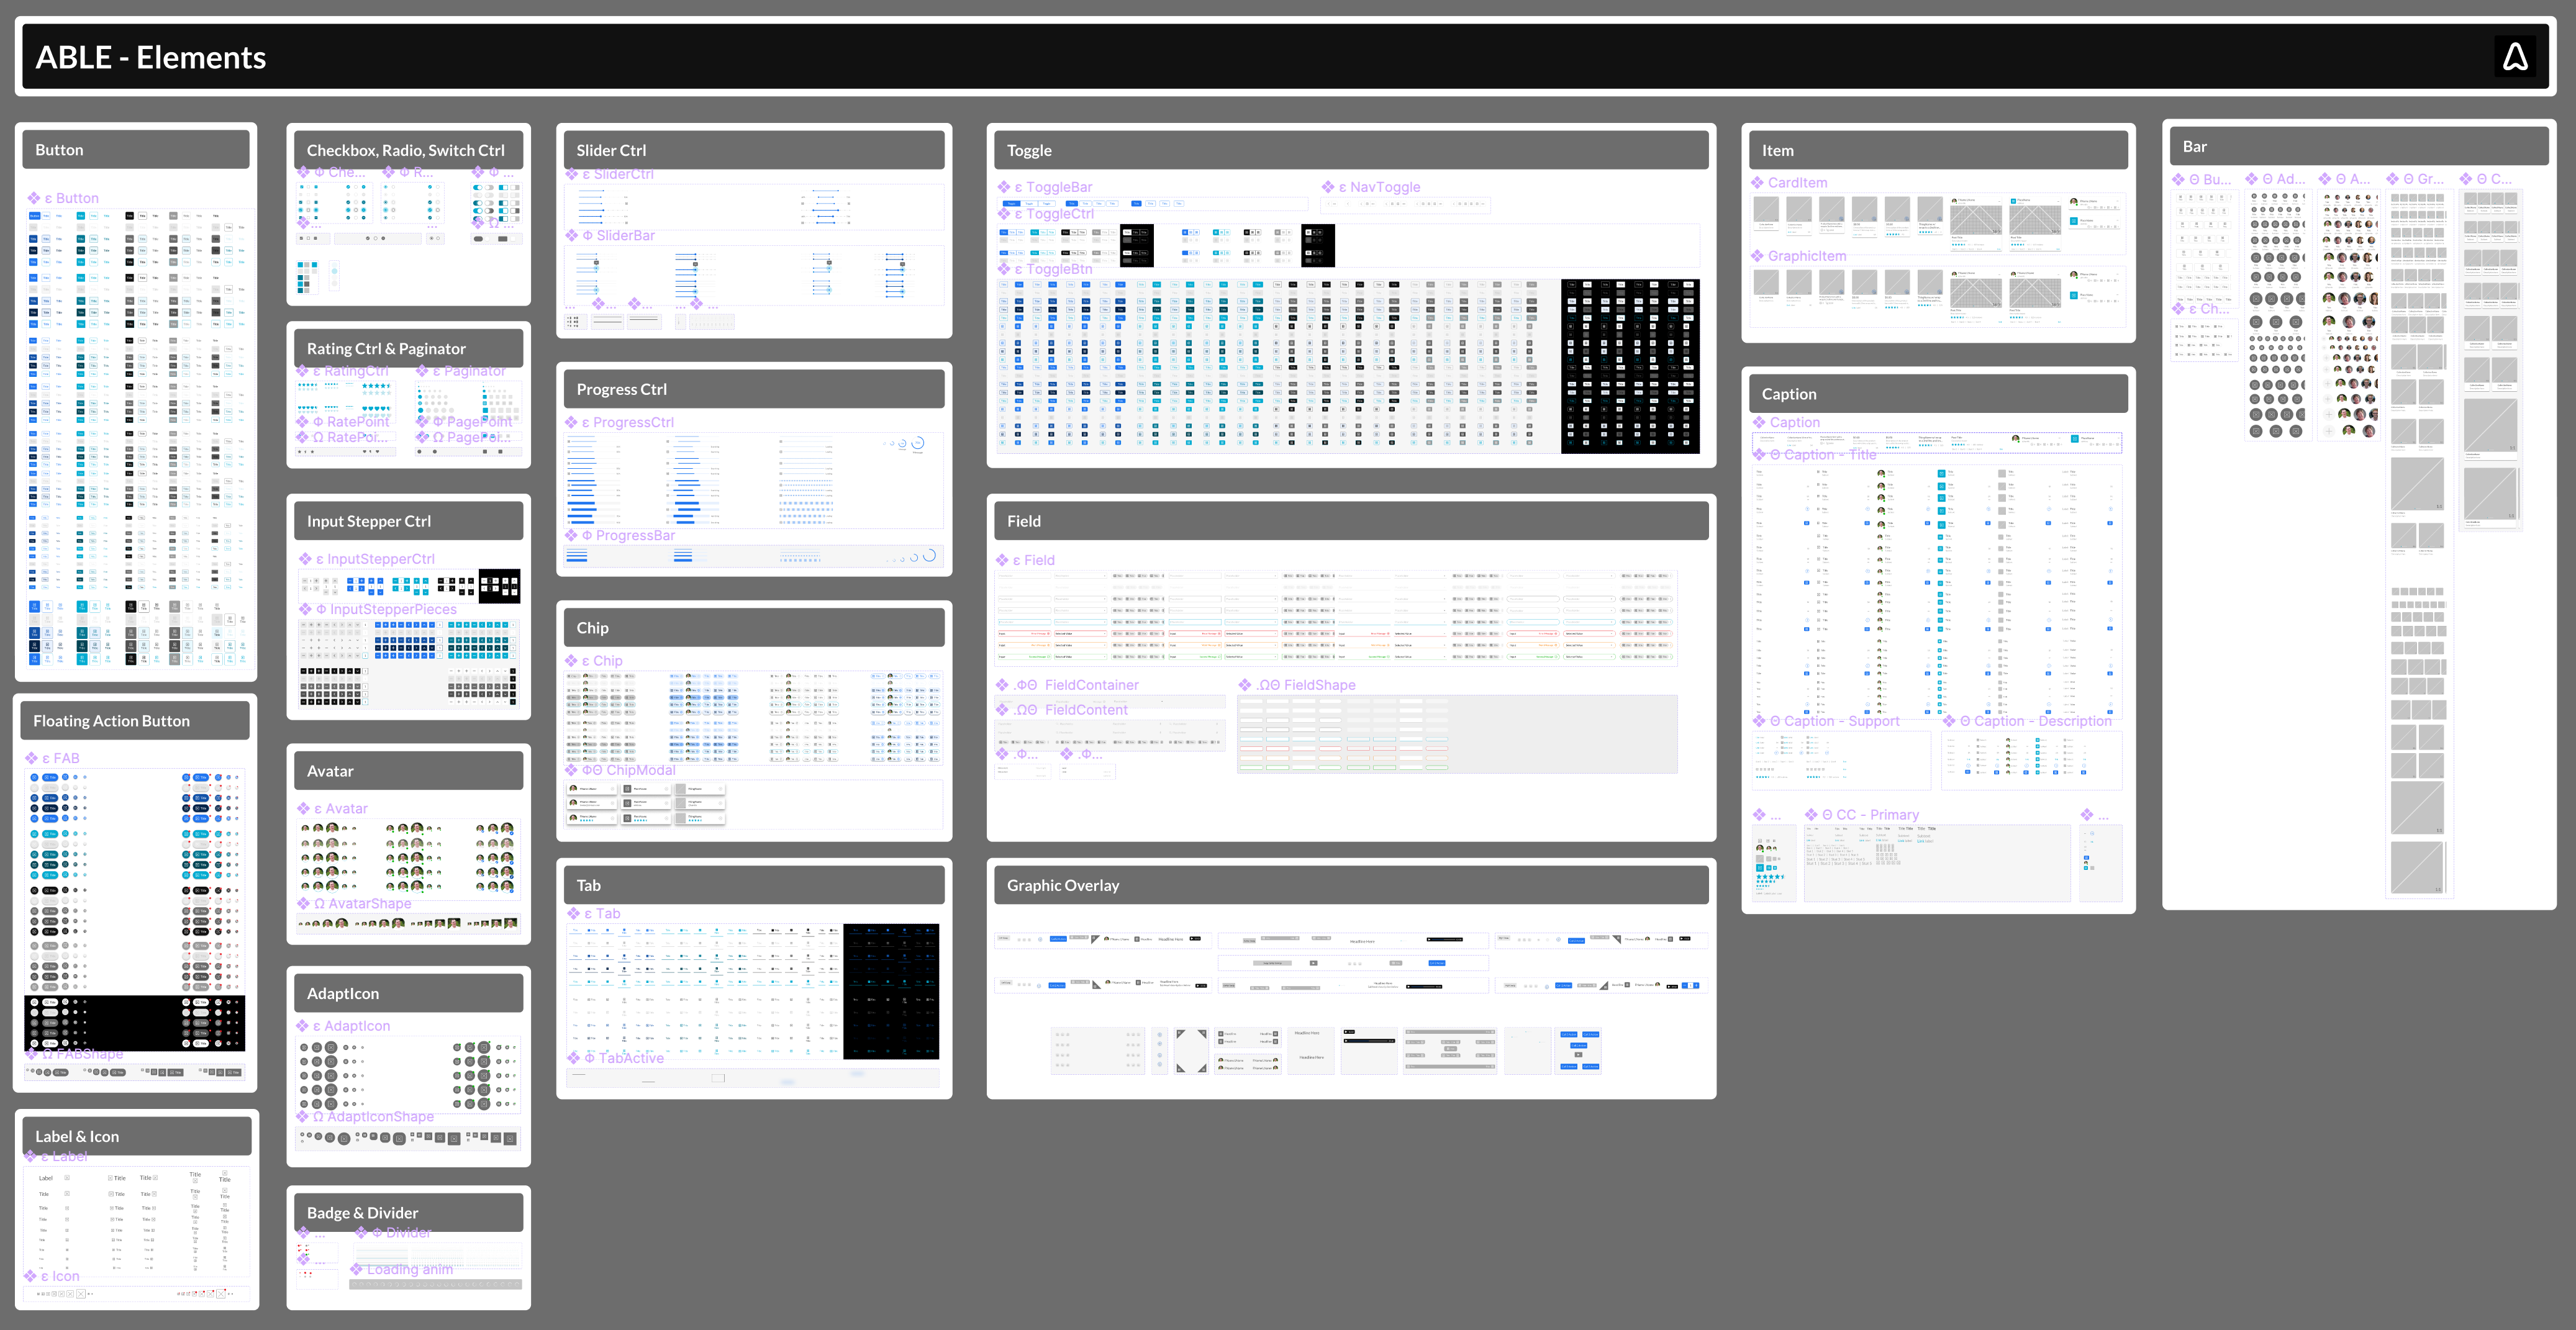Screen dimensions: 2576x1330
Task: Click the Ω FABShape component label
Action: pyautogui.click(x=82, y=1053)
